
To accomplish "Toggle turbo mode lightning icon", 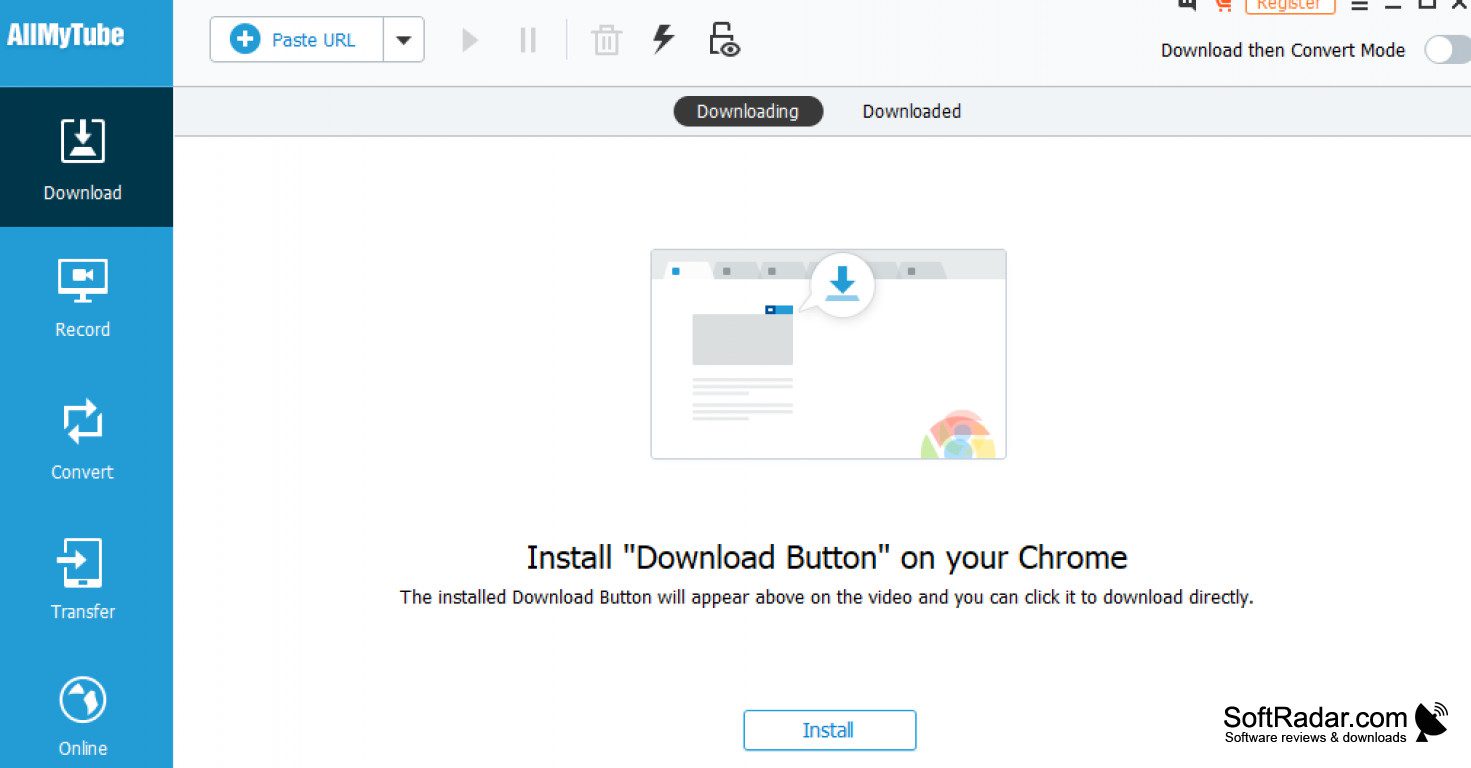I will tap(663, 39).
